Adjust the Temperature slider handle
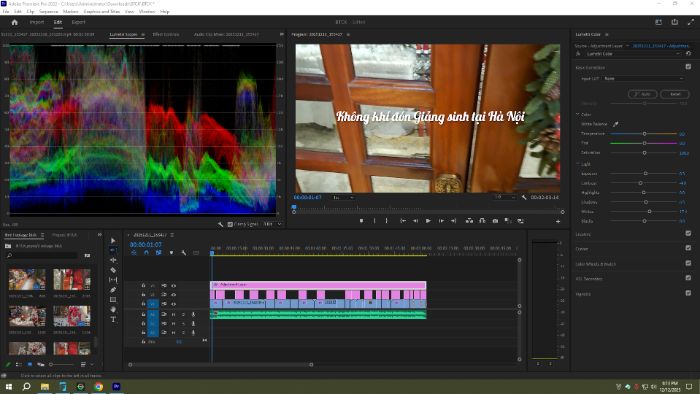 [644, 134]
